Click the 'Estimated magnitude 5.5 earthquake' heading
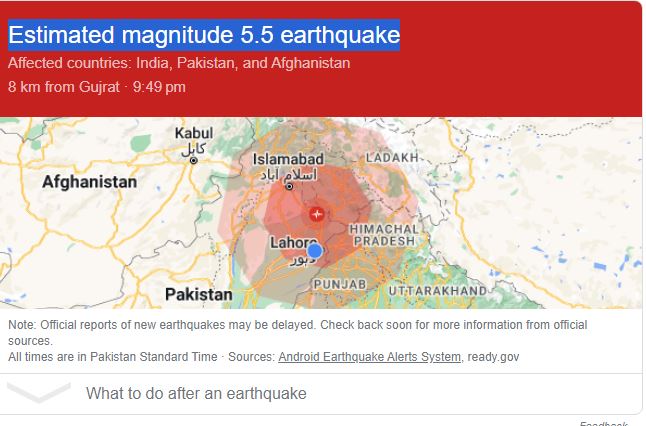Image resolution: width=646 pixels, height=426 pixels. (x=204, y=35)
